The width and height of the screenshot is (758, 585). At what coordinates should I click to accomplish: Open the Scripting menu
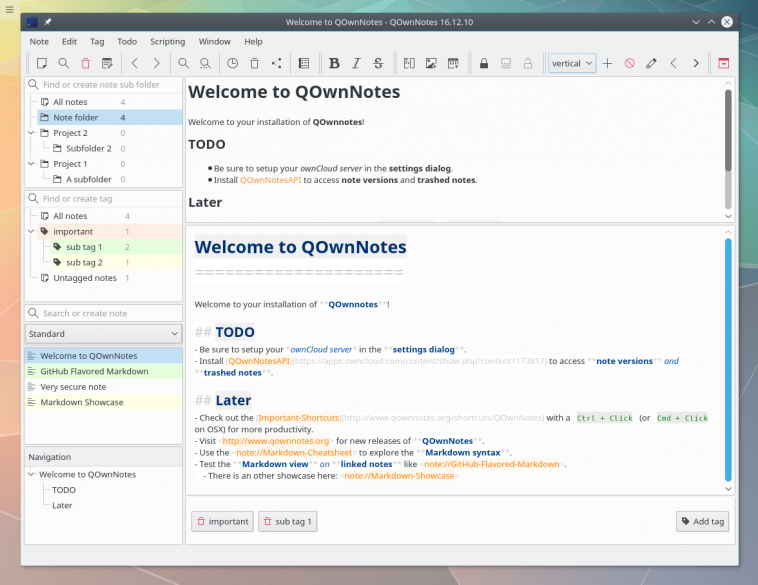click(x=167, y=41)
